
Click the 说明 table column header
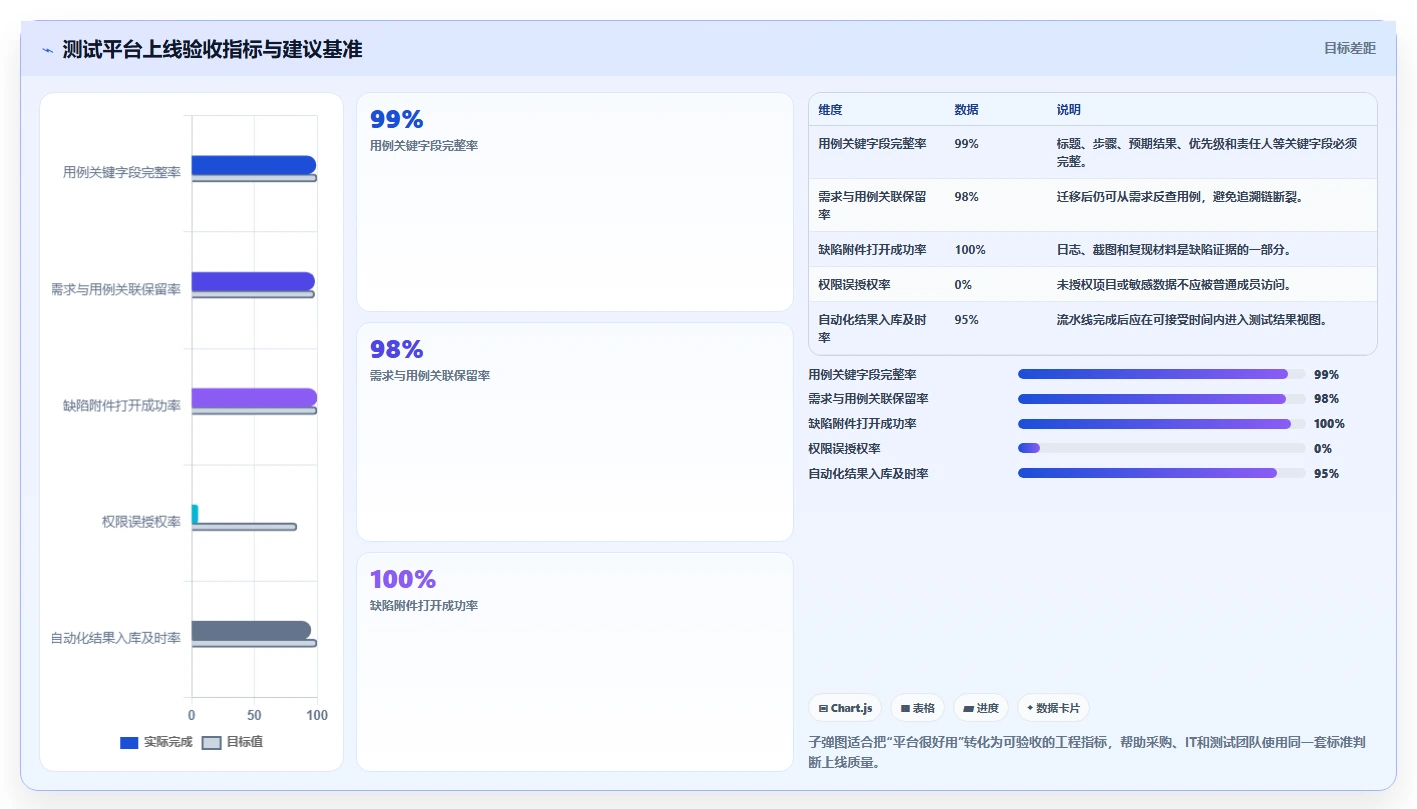1069,110
